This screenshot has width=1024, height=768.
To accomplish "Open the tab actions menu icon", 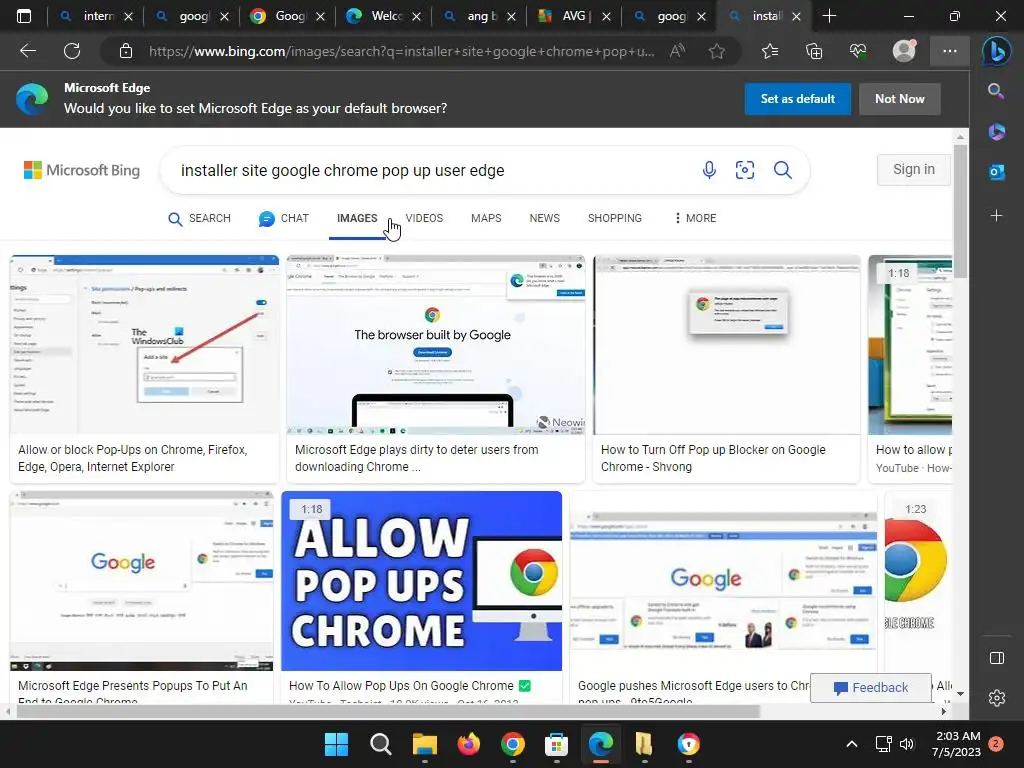I will pos(24,16).
